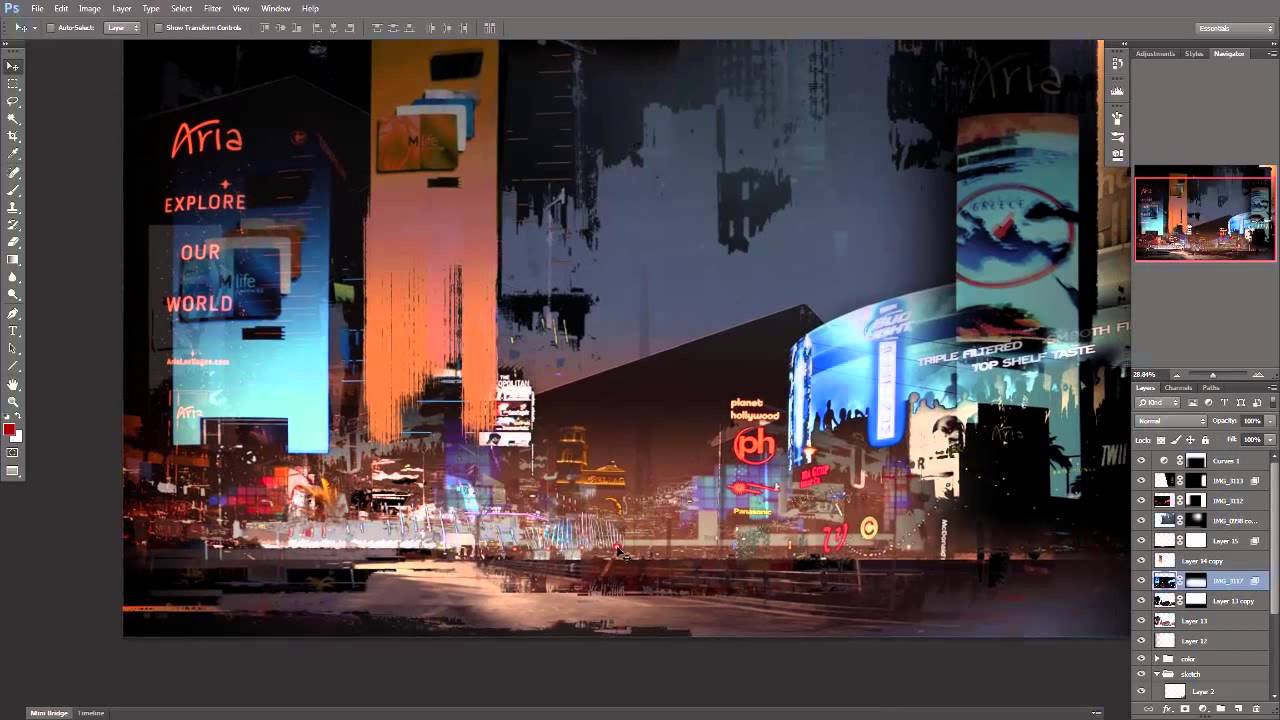Open the Image menu
Image resolution: width=1280 pixels, height=720 pixels.
click(x=90, y=8)
